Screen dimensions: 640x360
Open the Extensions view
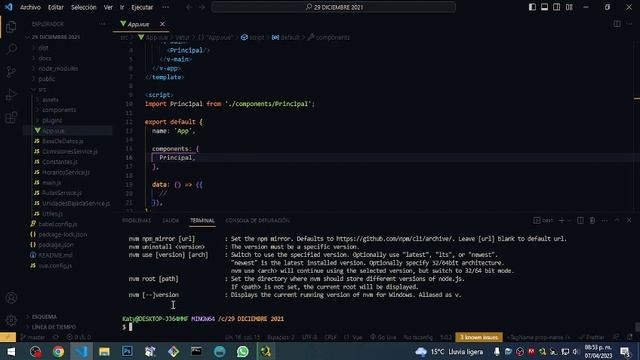[x=11, y=118]
